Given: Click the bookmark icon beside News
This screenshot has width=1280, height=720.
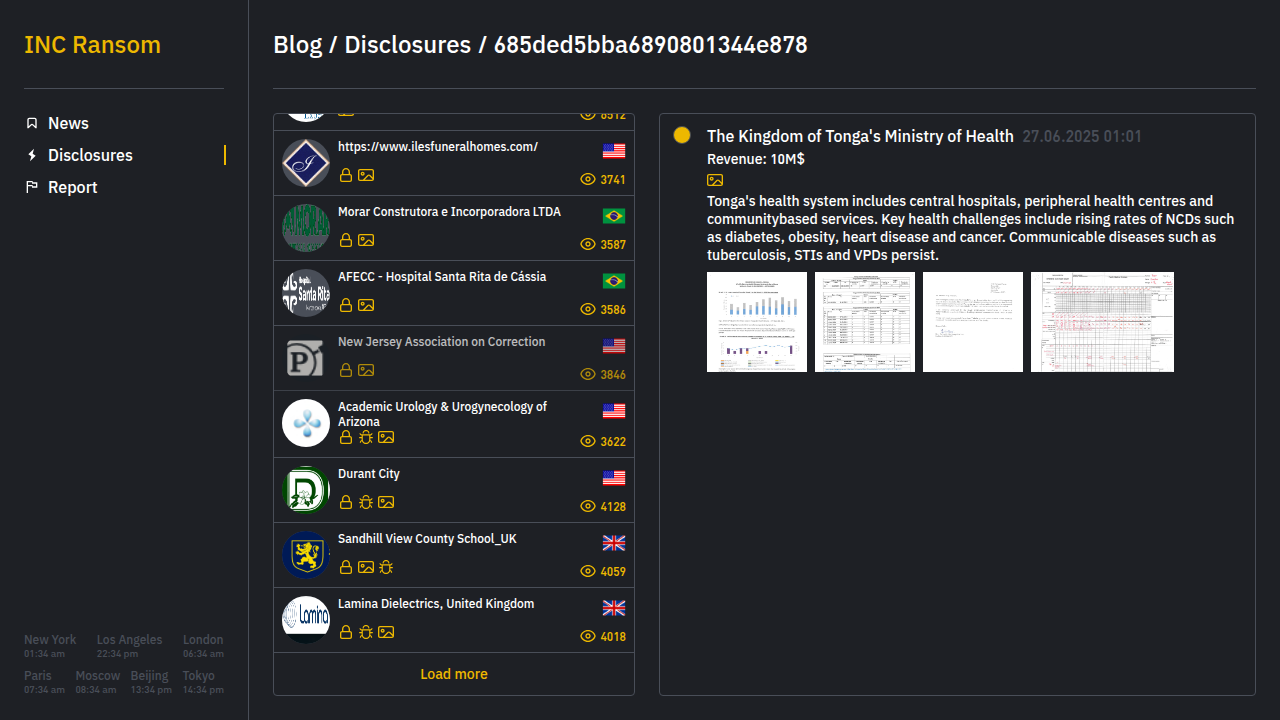Looking at the screenshot, I should pyautogui.click(x=32, y=123).
